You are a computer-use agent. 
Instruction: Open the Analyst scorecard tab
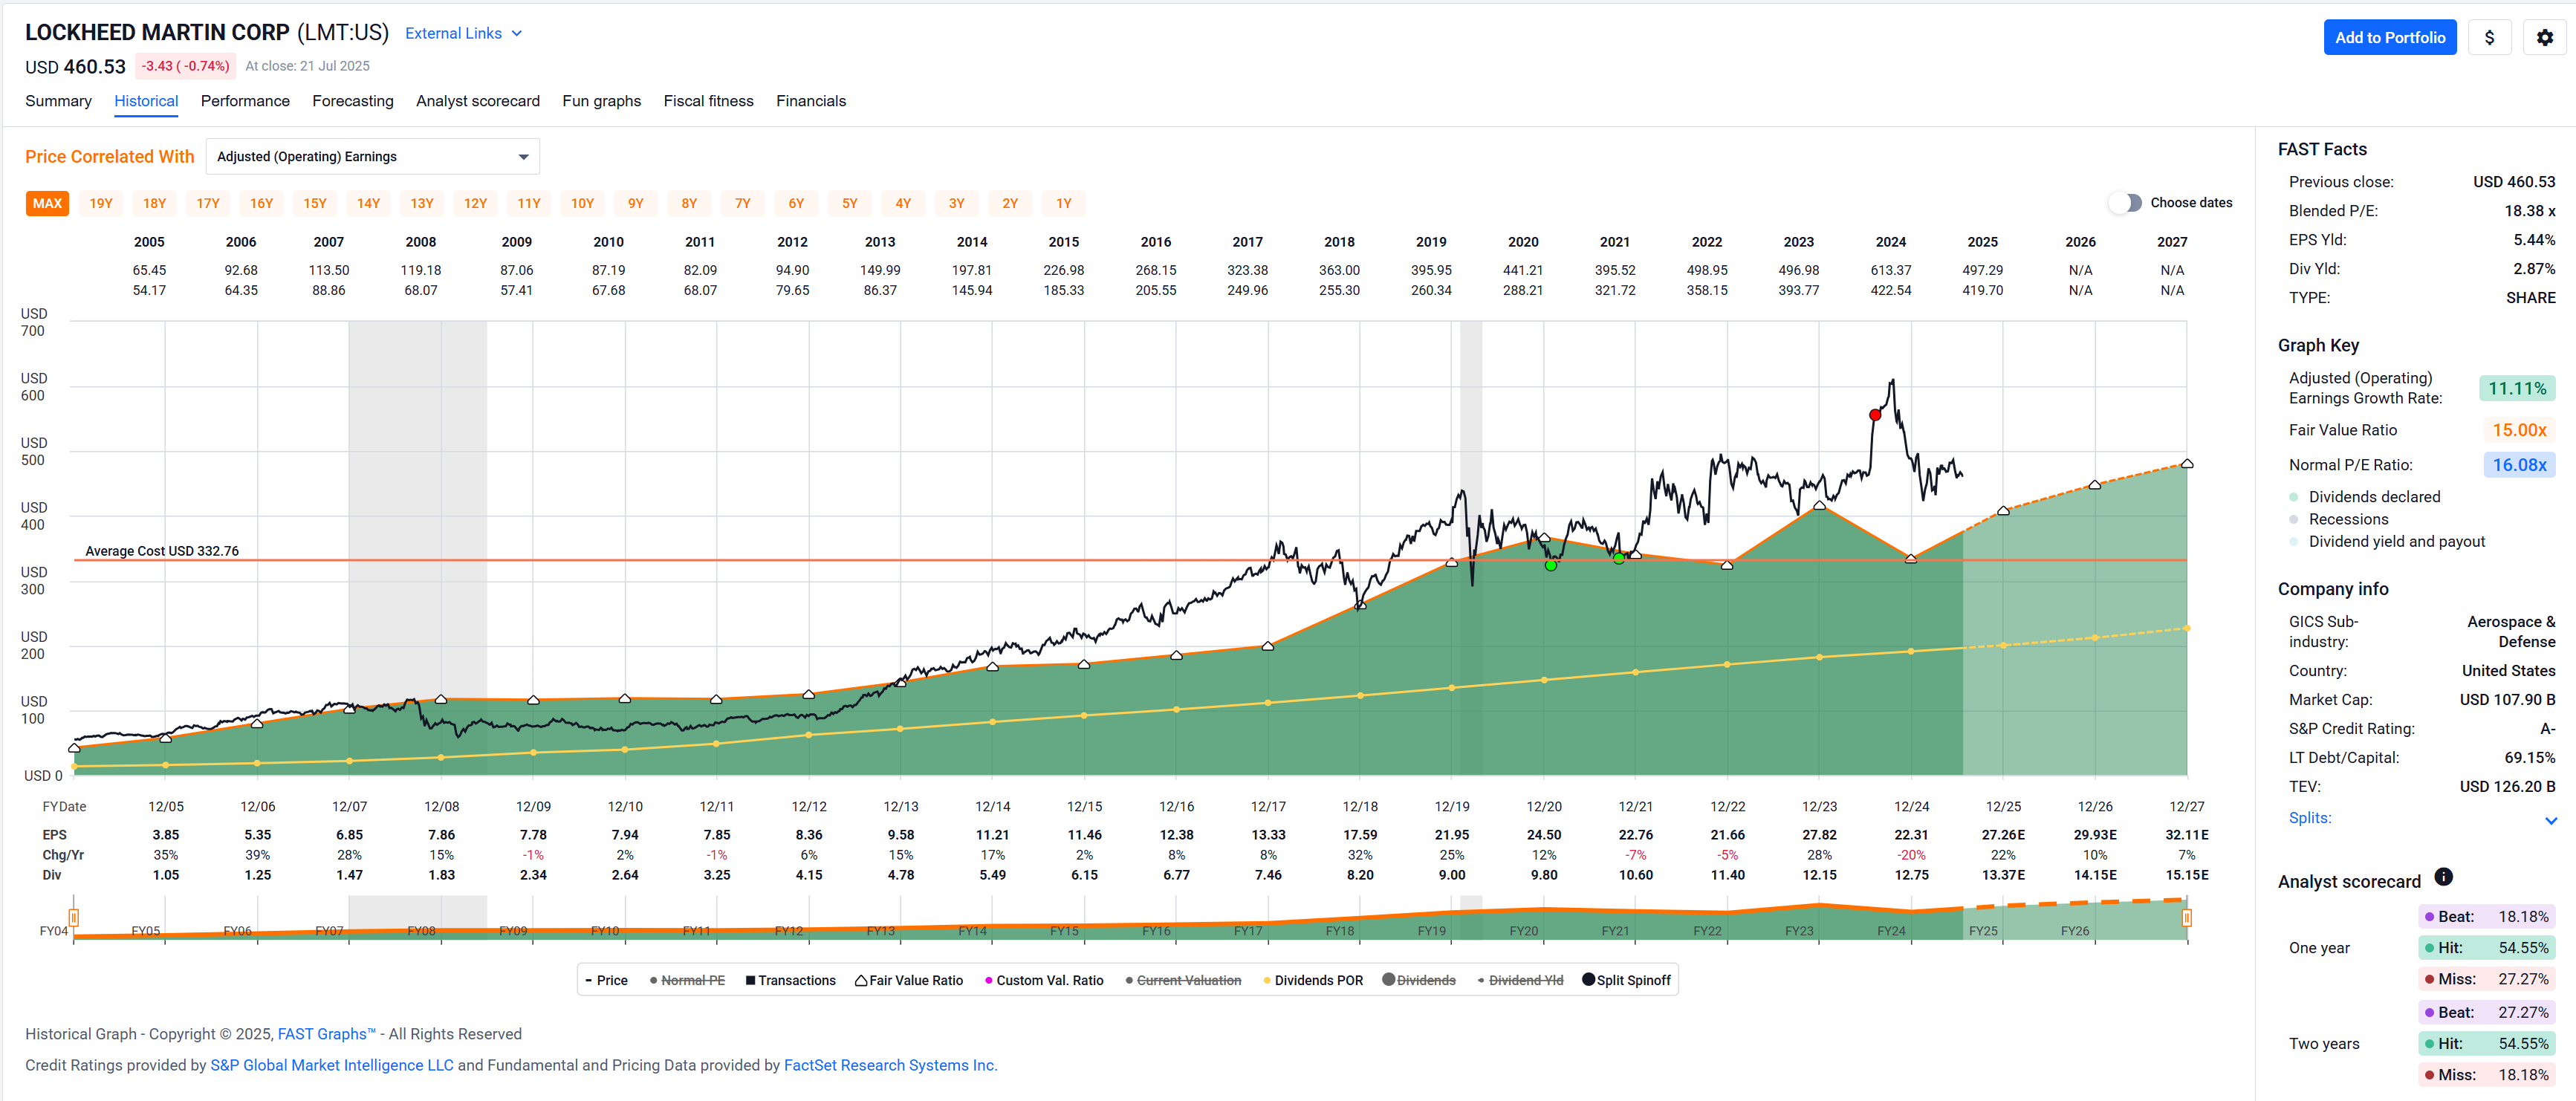(478, 101)
